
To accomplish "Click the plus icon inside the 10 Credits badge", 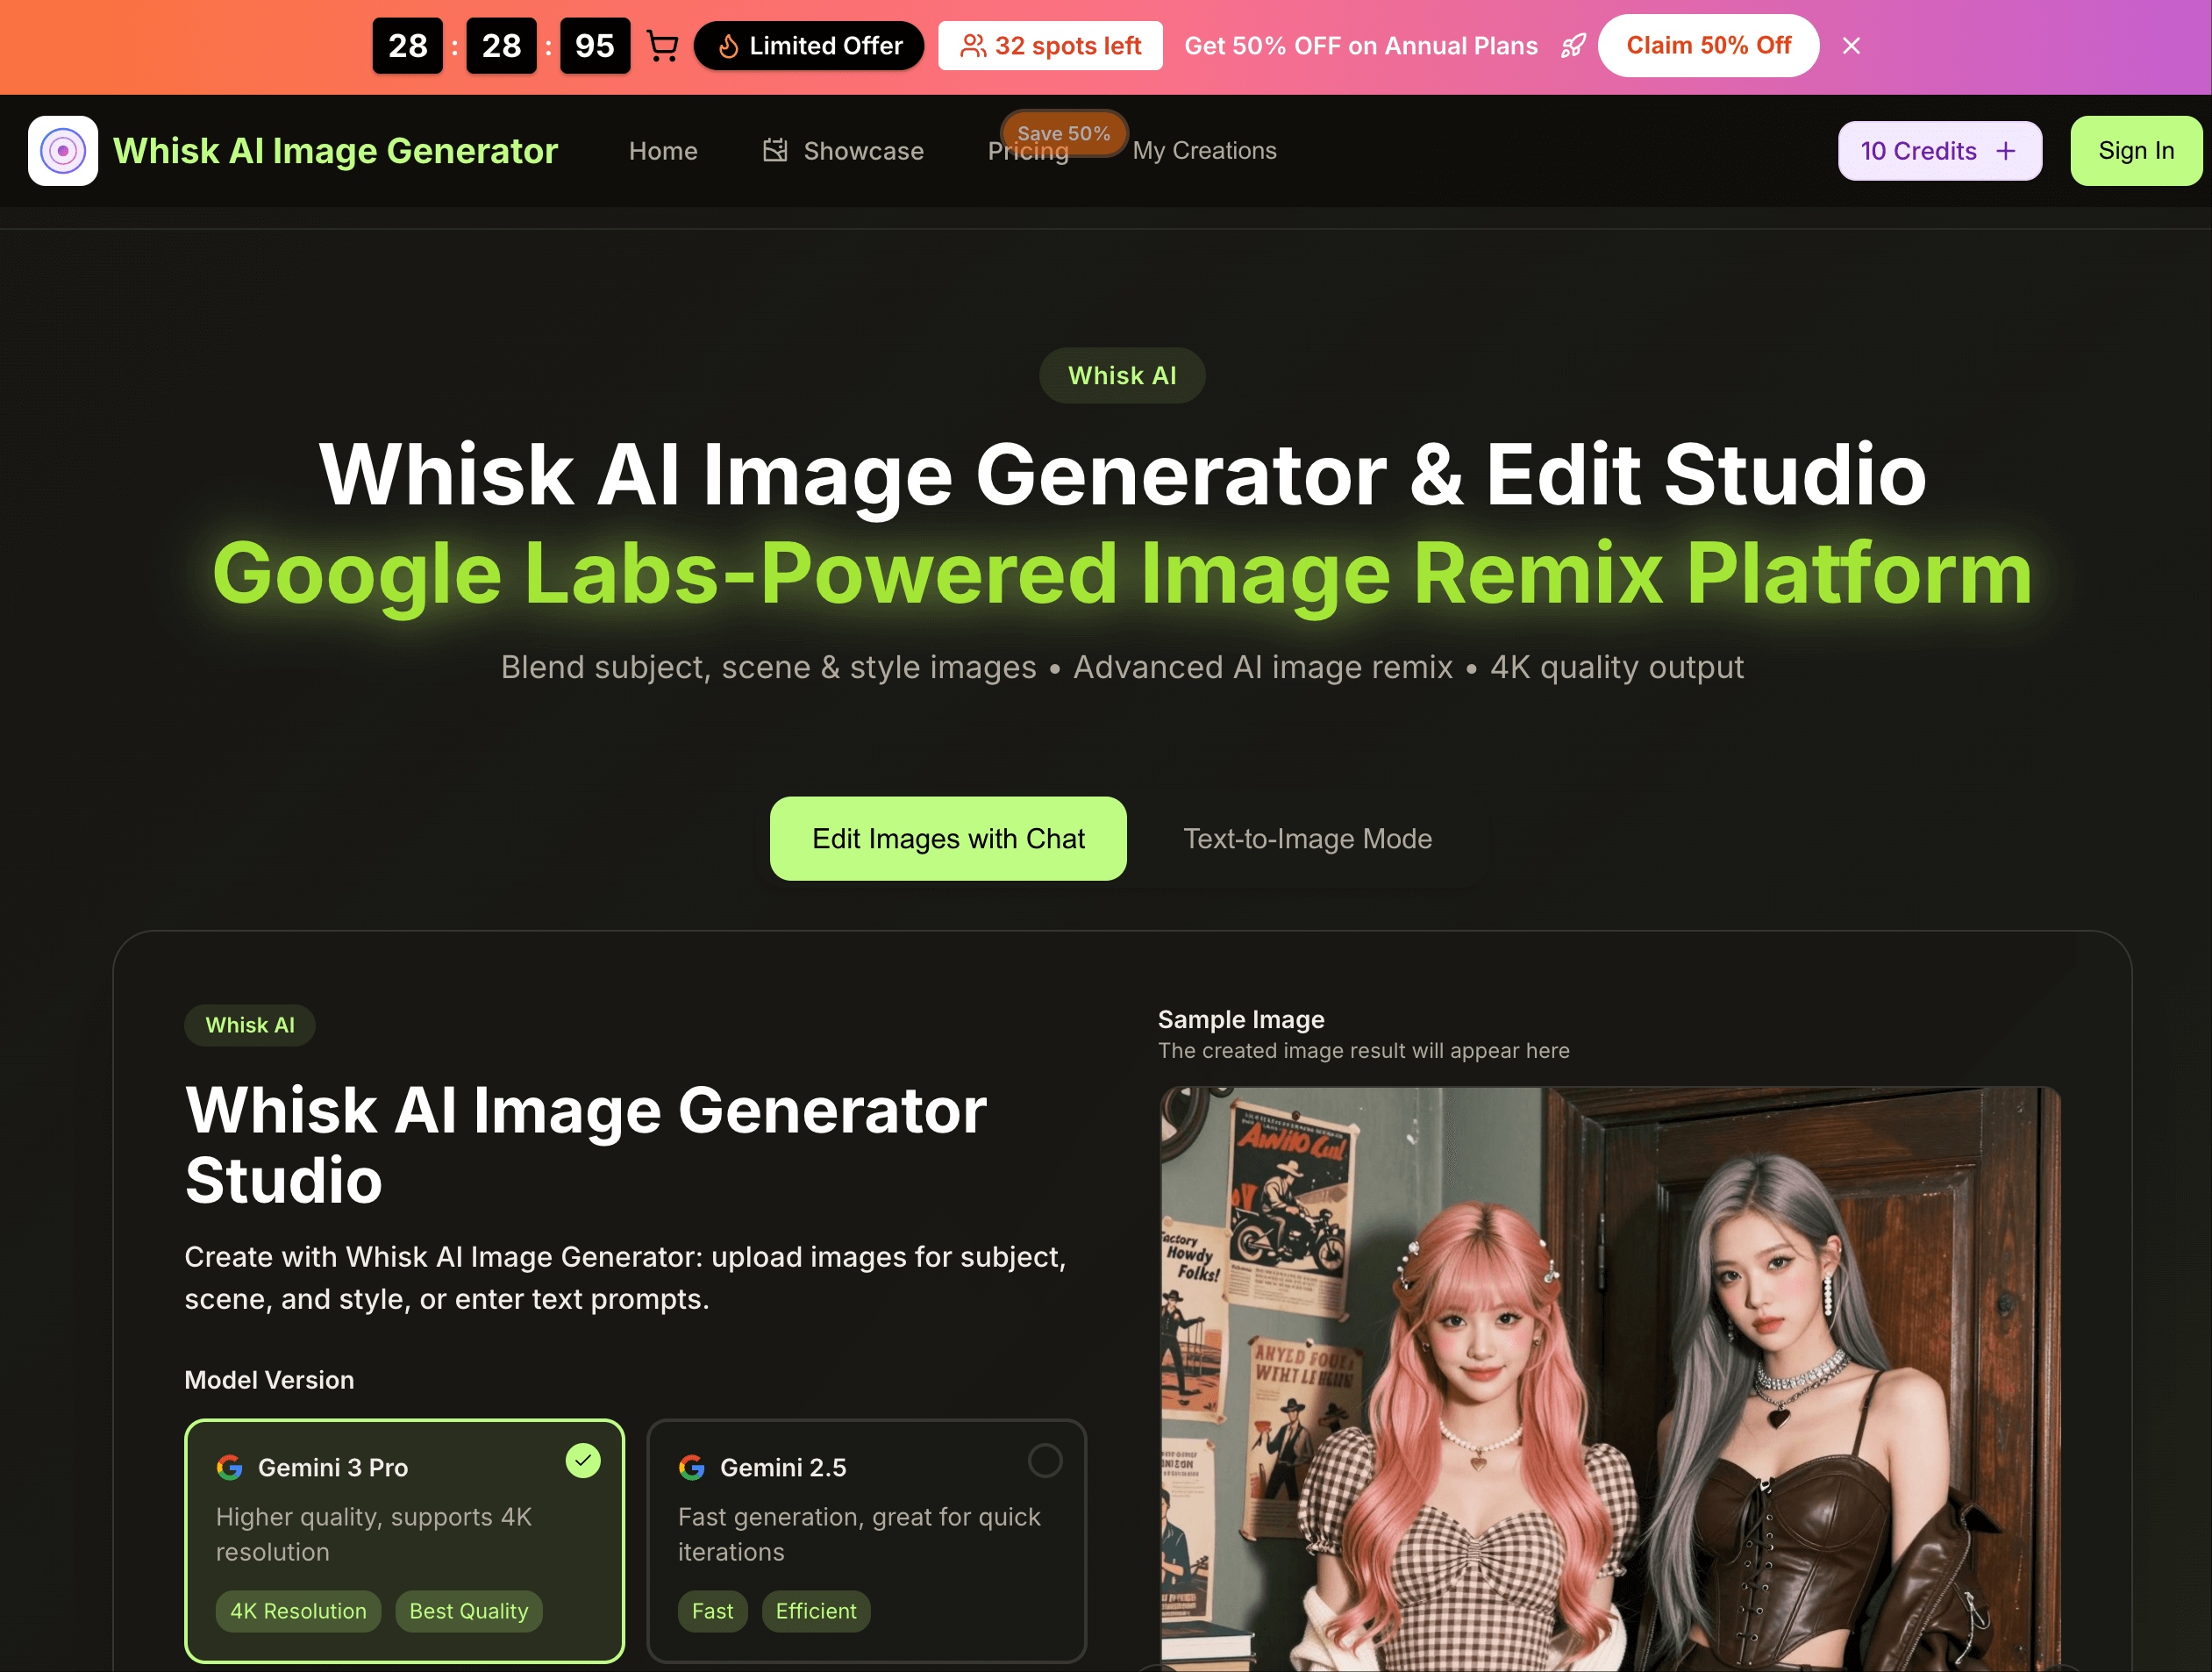I will coord(2007,150).
